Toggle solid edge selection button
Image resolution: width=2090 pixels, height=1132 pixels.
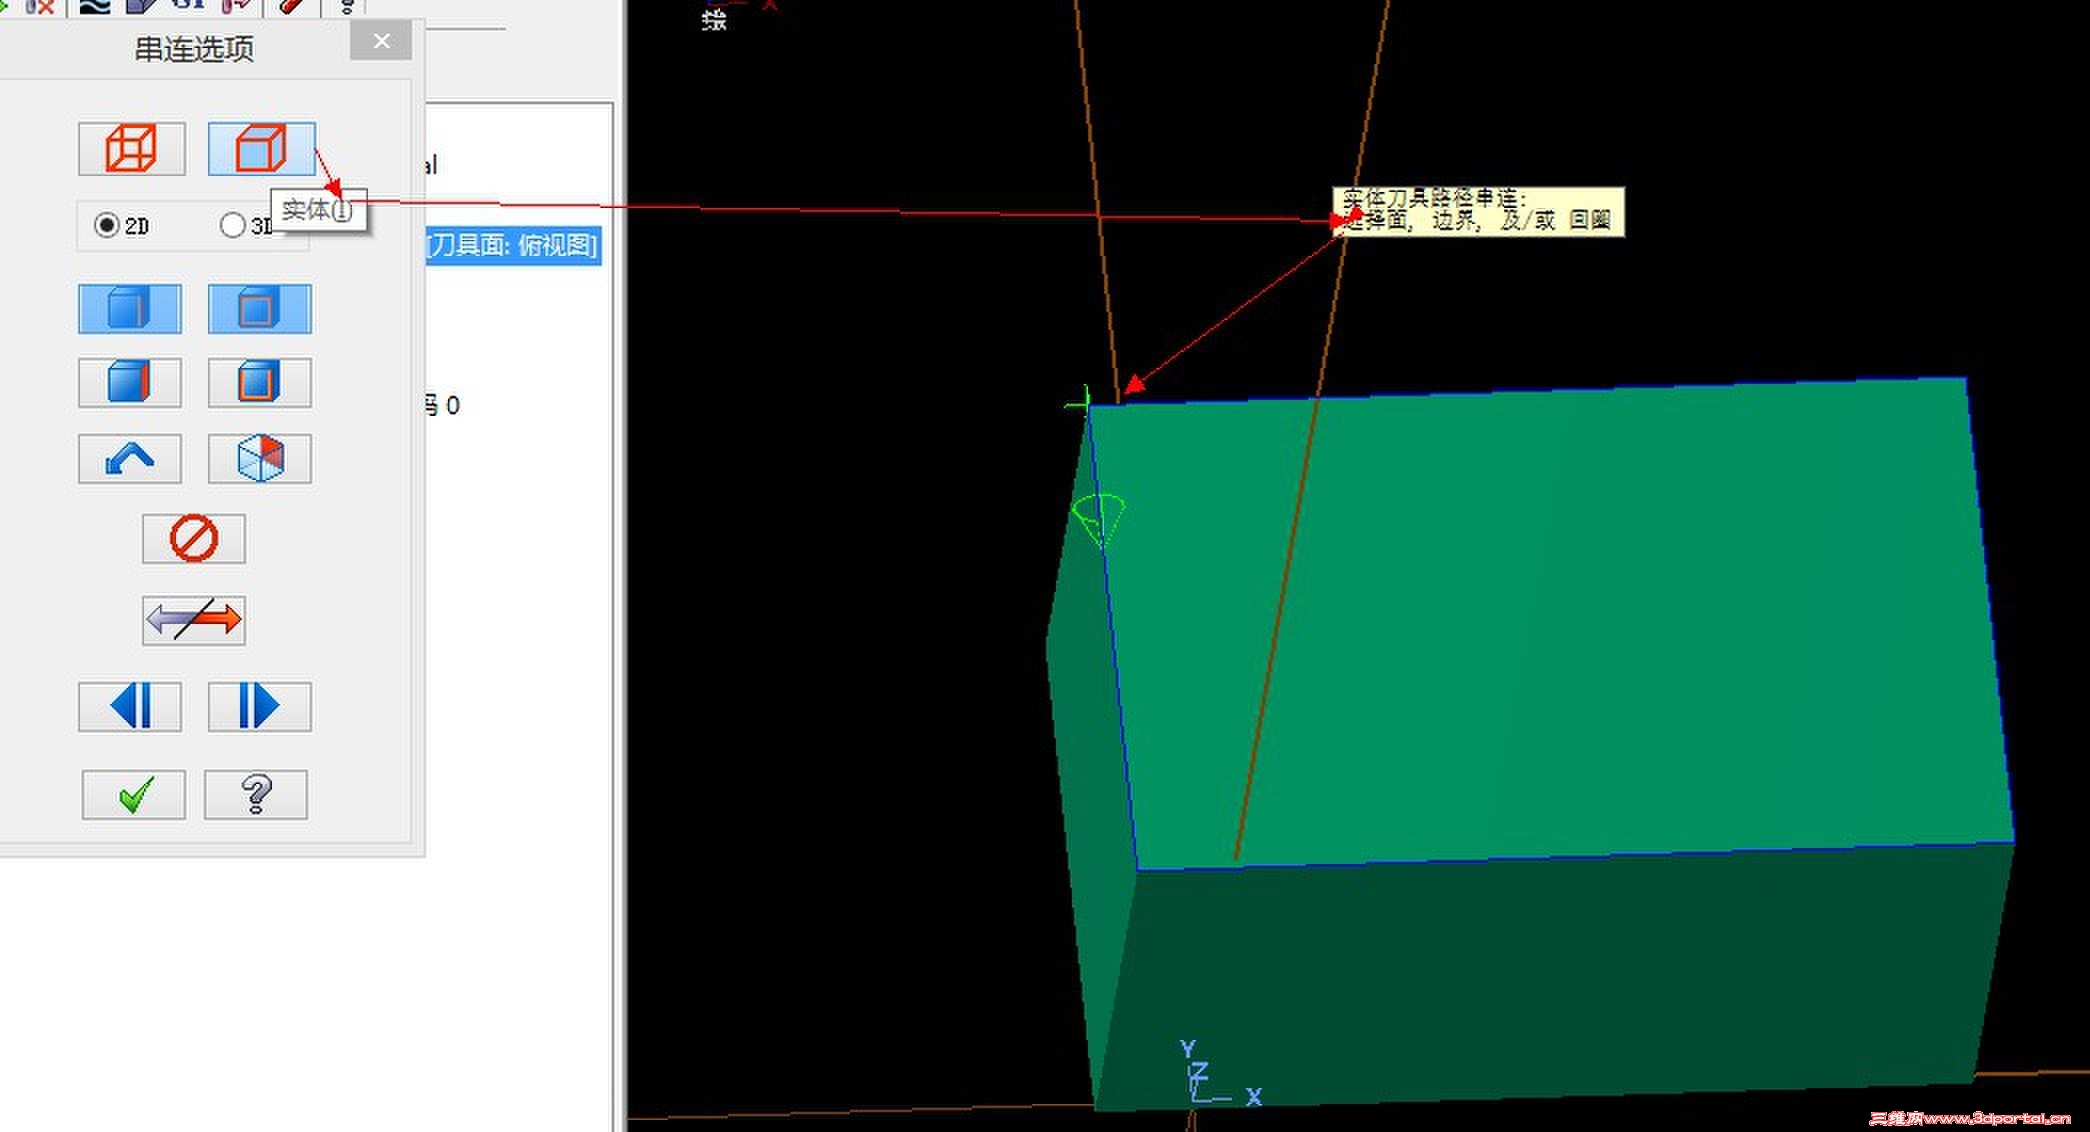[130, 308]
